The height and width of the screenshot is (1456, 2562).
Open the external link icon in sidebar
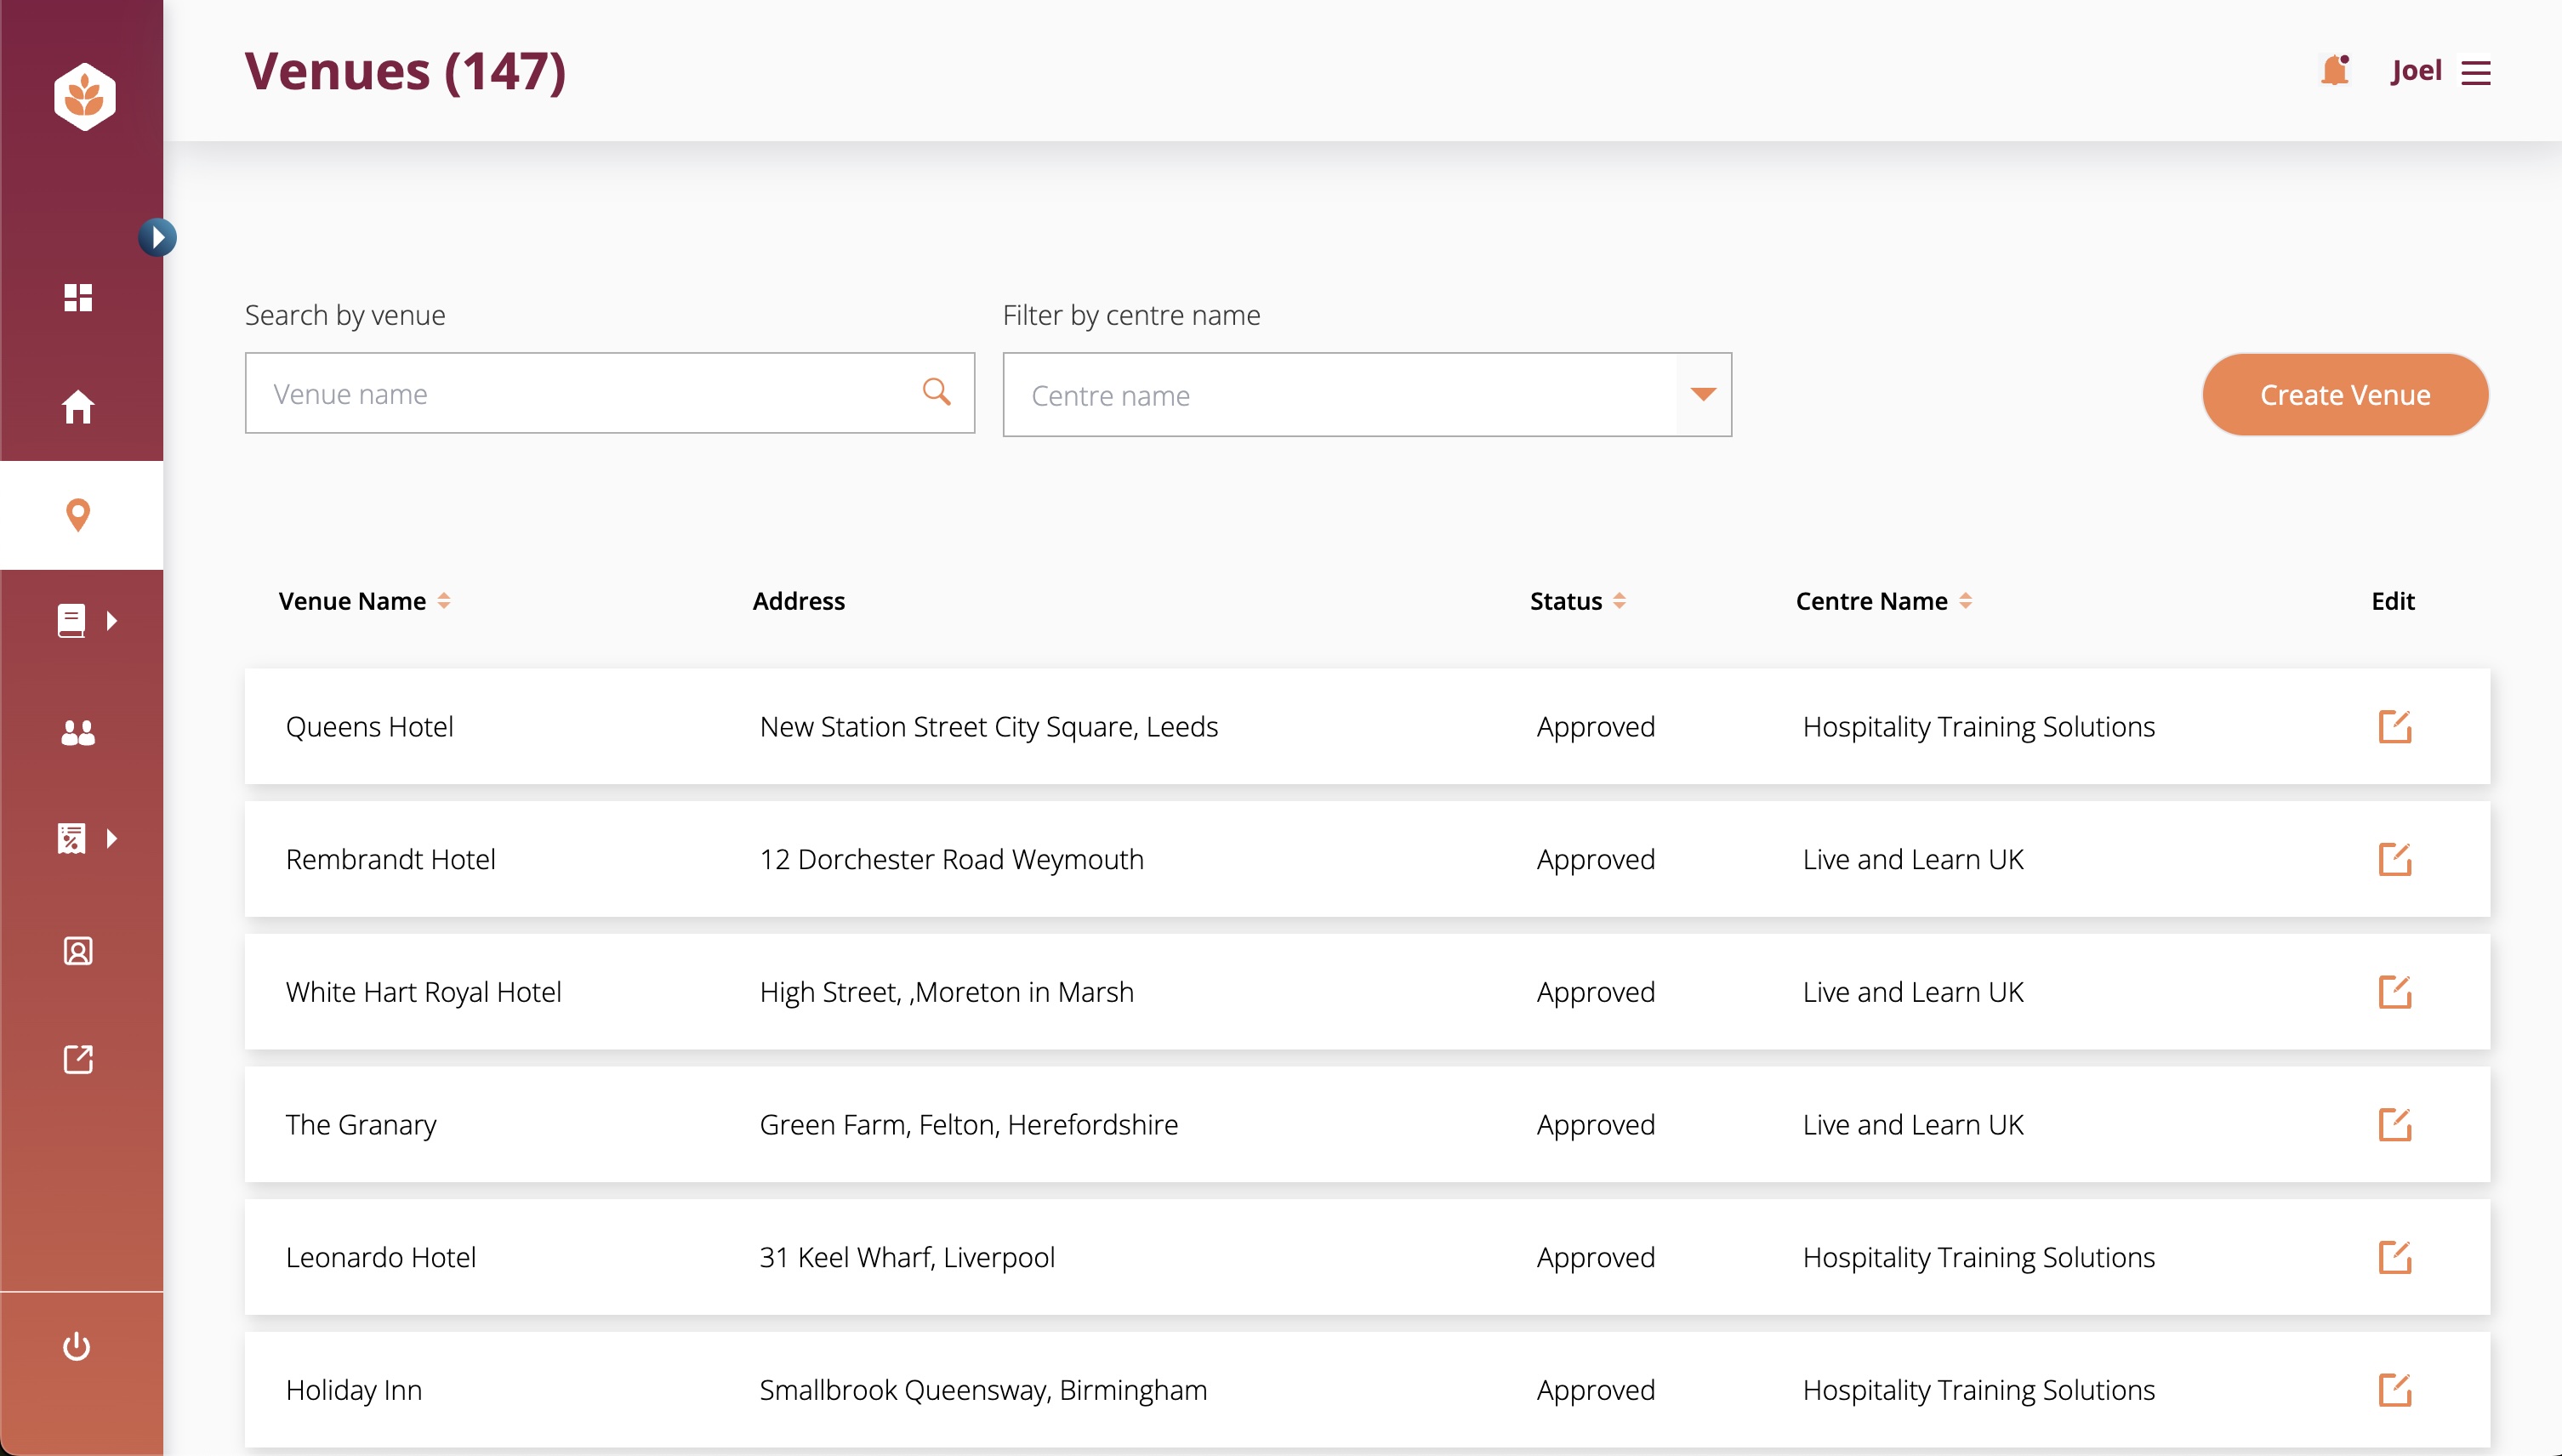tap(78, 1059)
